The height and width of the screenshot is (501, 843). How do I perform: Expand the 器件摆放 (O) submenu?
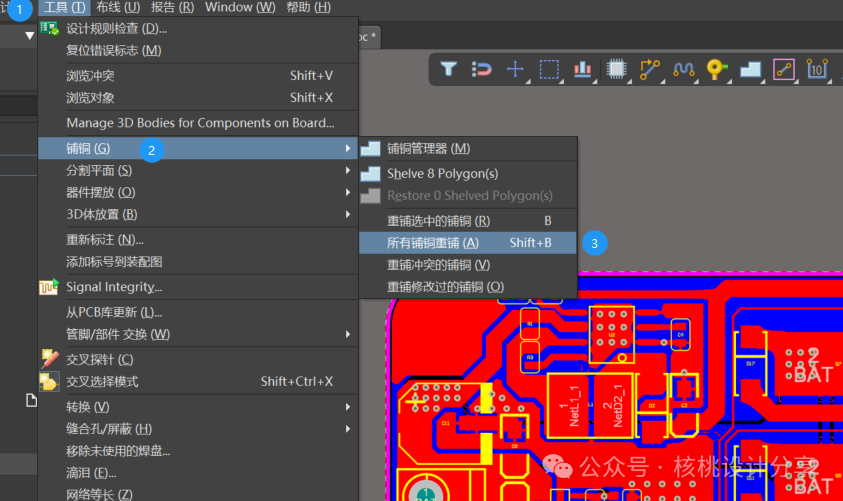198,192
